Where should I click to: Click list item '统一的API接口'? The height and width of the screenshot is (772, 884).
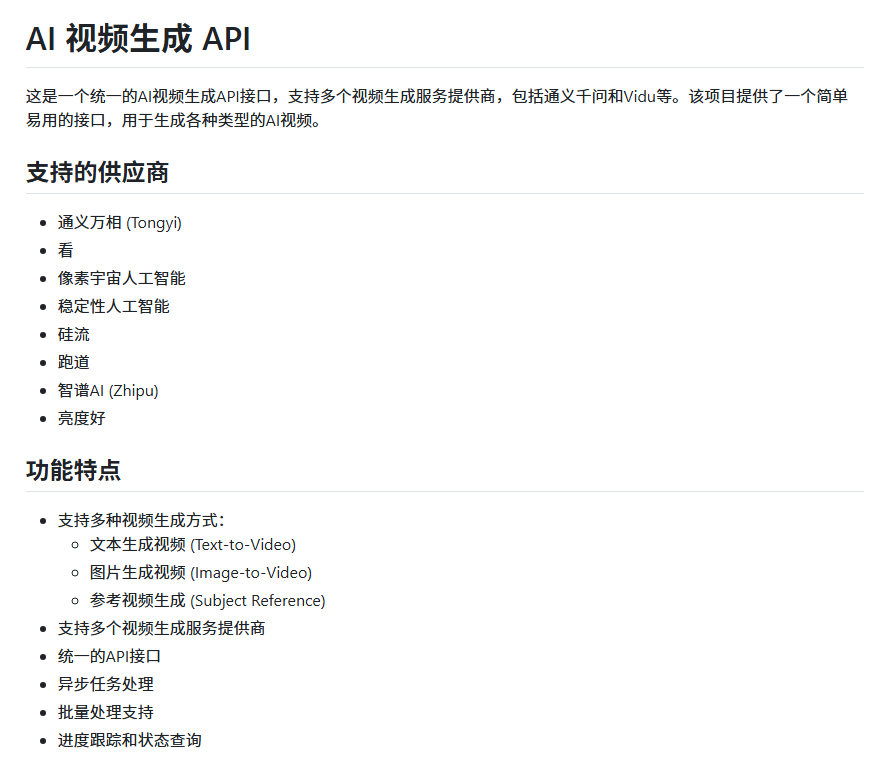click(109, 656)
